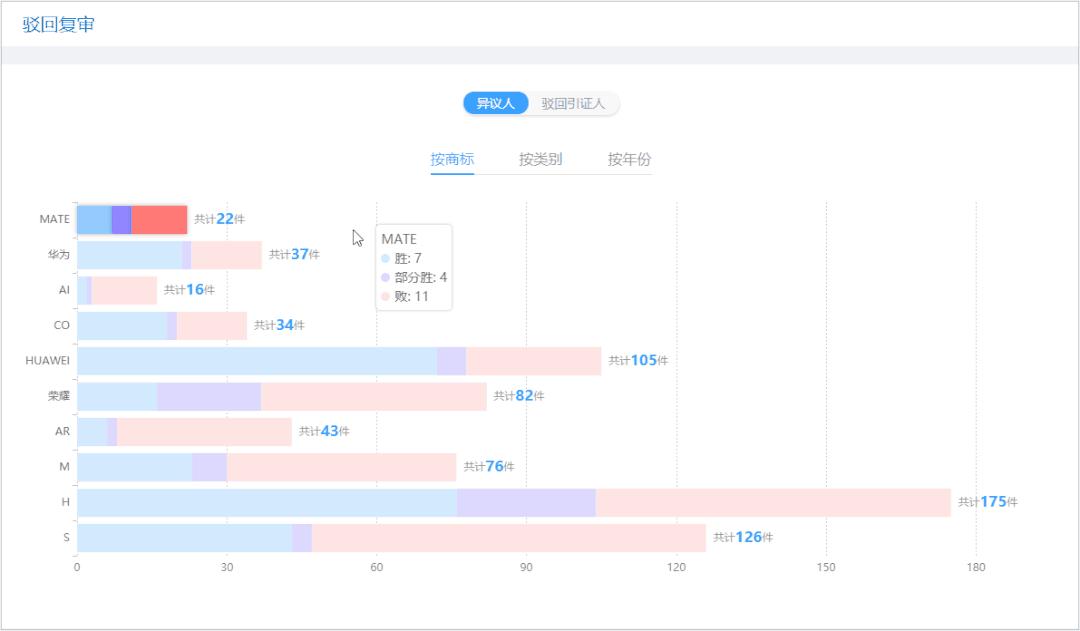Keep 异议人 selected in the segmented control
Screen dimensions: 1080x631
click(x=495, y=103)
